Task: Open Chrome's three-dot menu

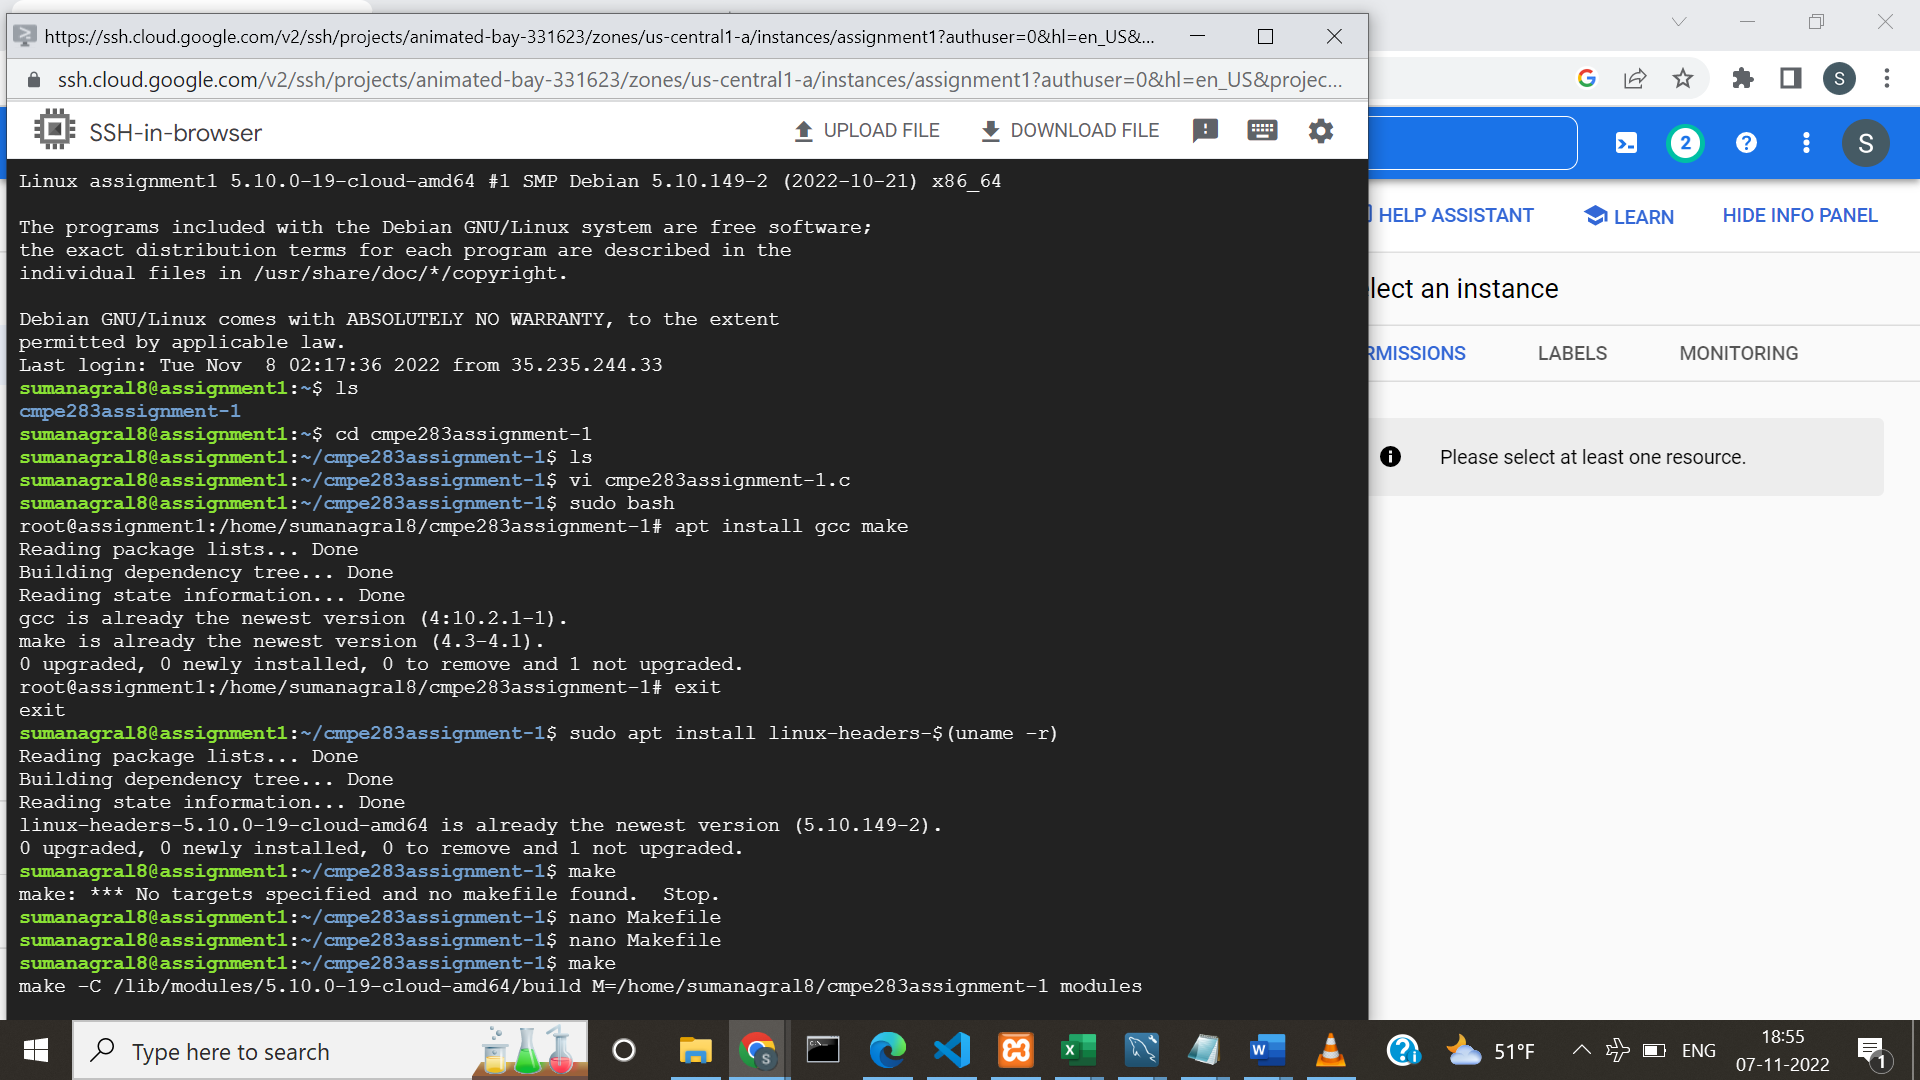Action: 1888,79
